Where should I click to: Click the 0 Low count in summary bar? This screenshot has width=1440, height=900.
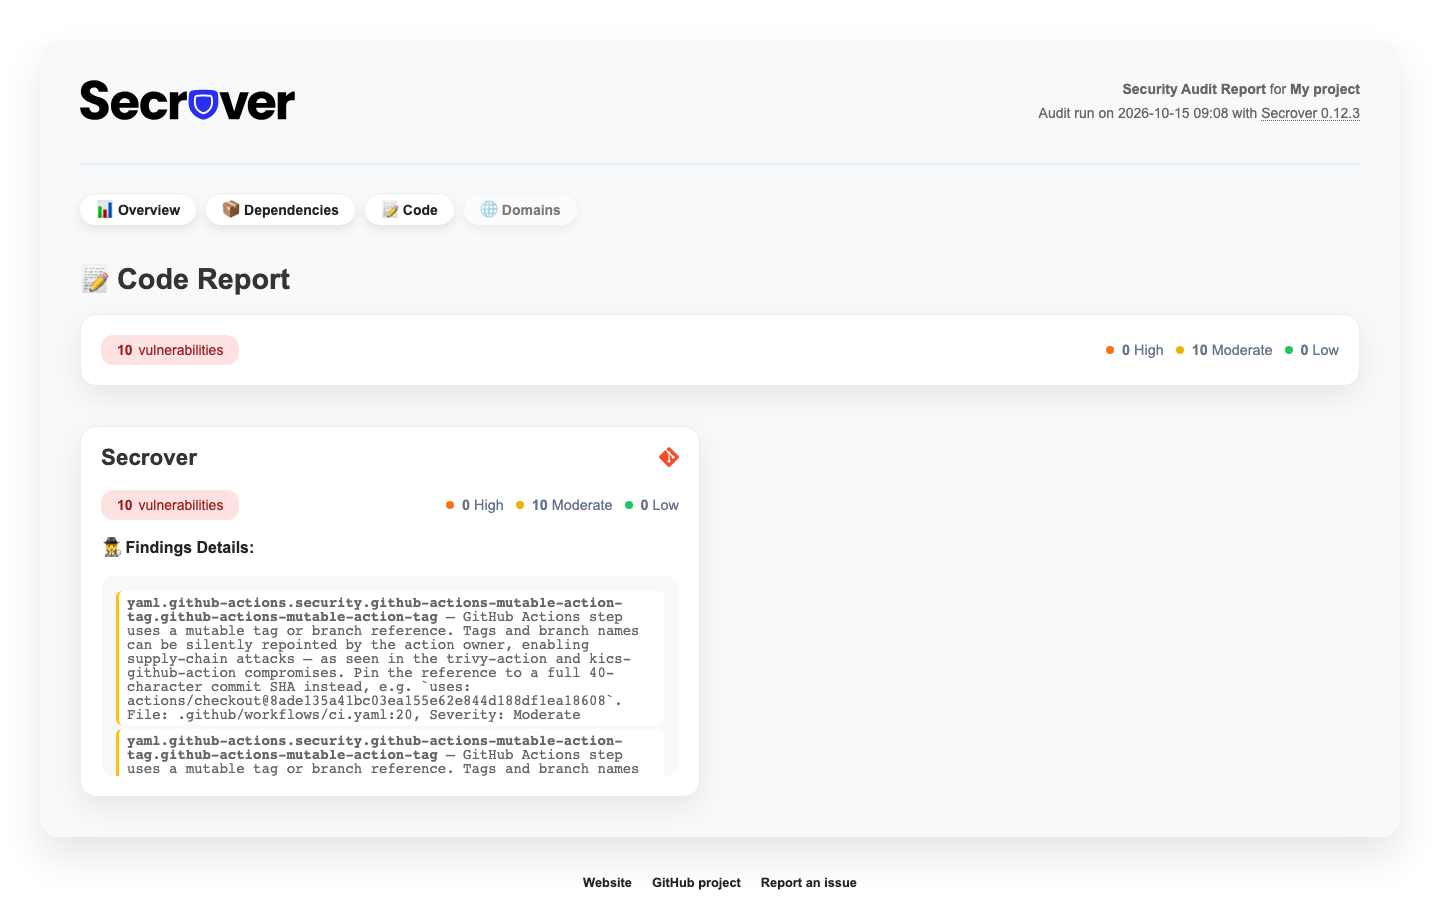tap(1311, 350)
